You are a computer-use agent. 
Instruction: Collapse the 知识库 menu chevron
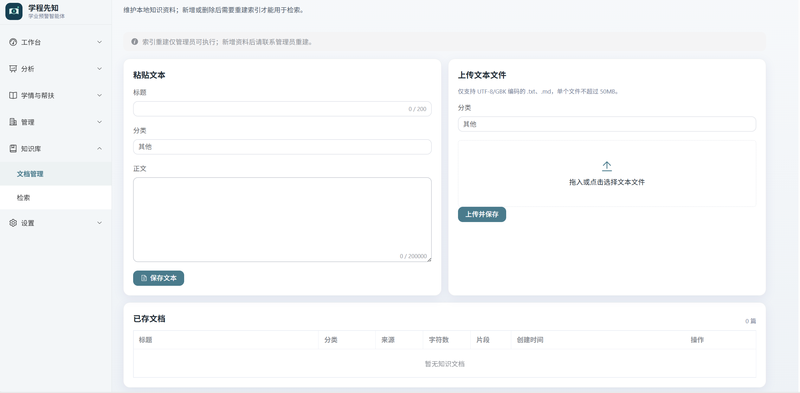click(99, 149)
